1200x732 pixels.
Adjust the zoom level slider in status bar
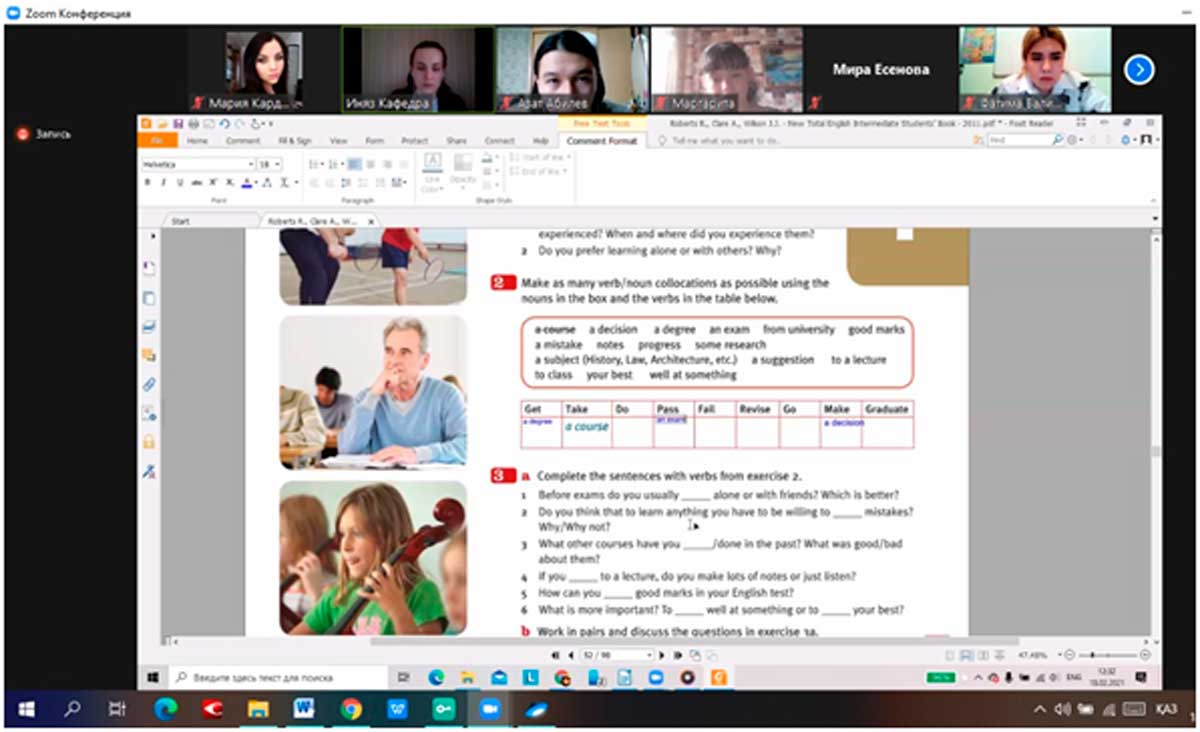[x=1095, y=655]
